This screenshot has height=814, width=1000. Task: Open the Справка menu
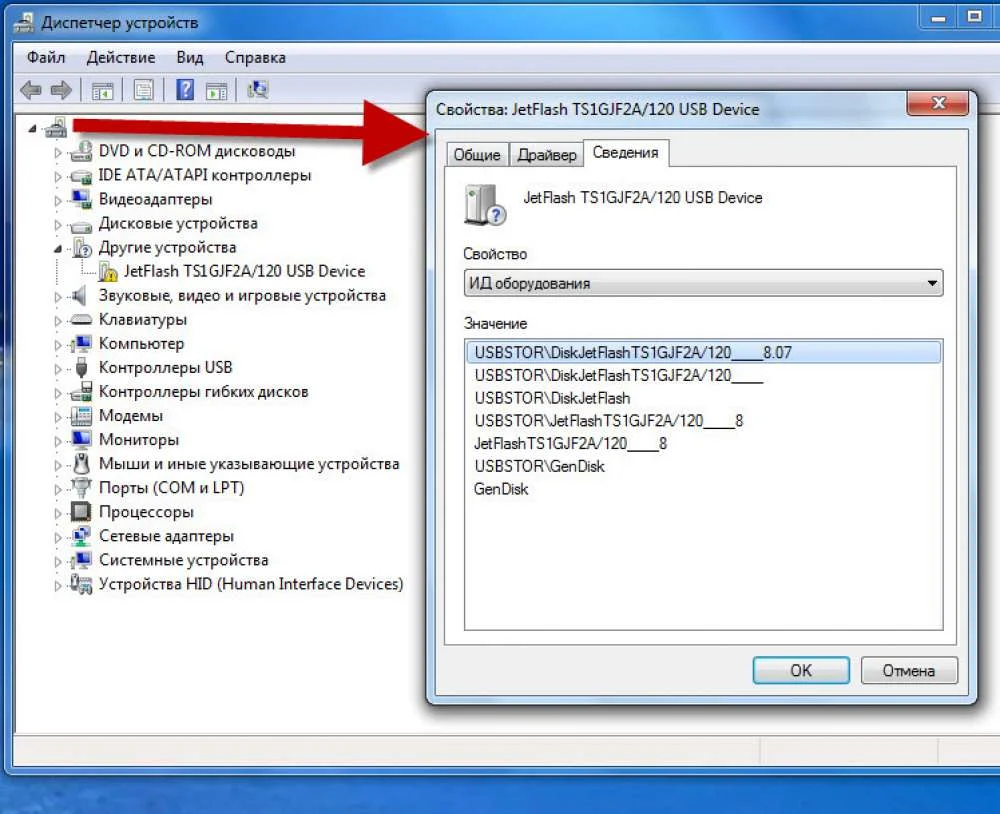(x=254, y=57)
